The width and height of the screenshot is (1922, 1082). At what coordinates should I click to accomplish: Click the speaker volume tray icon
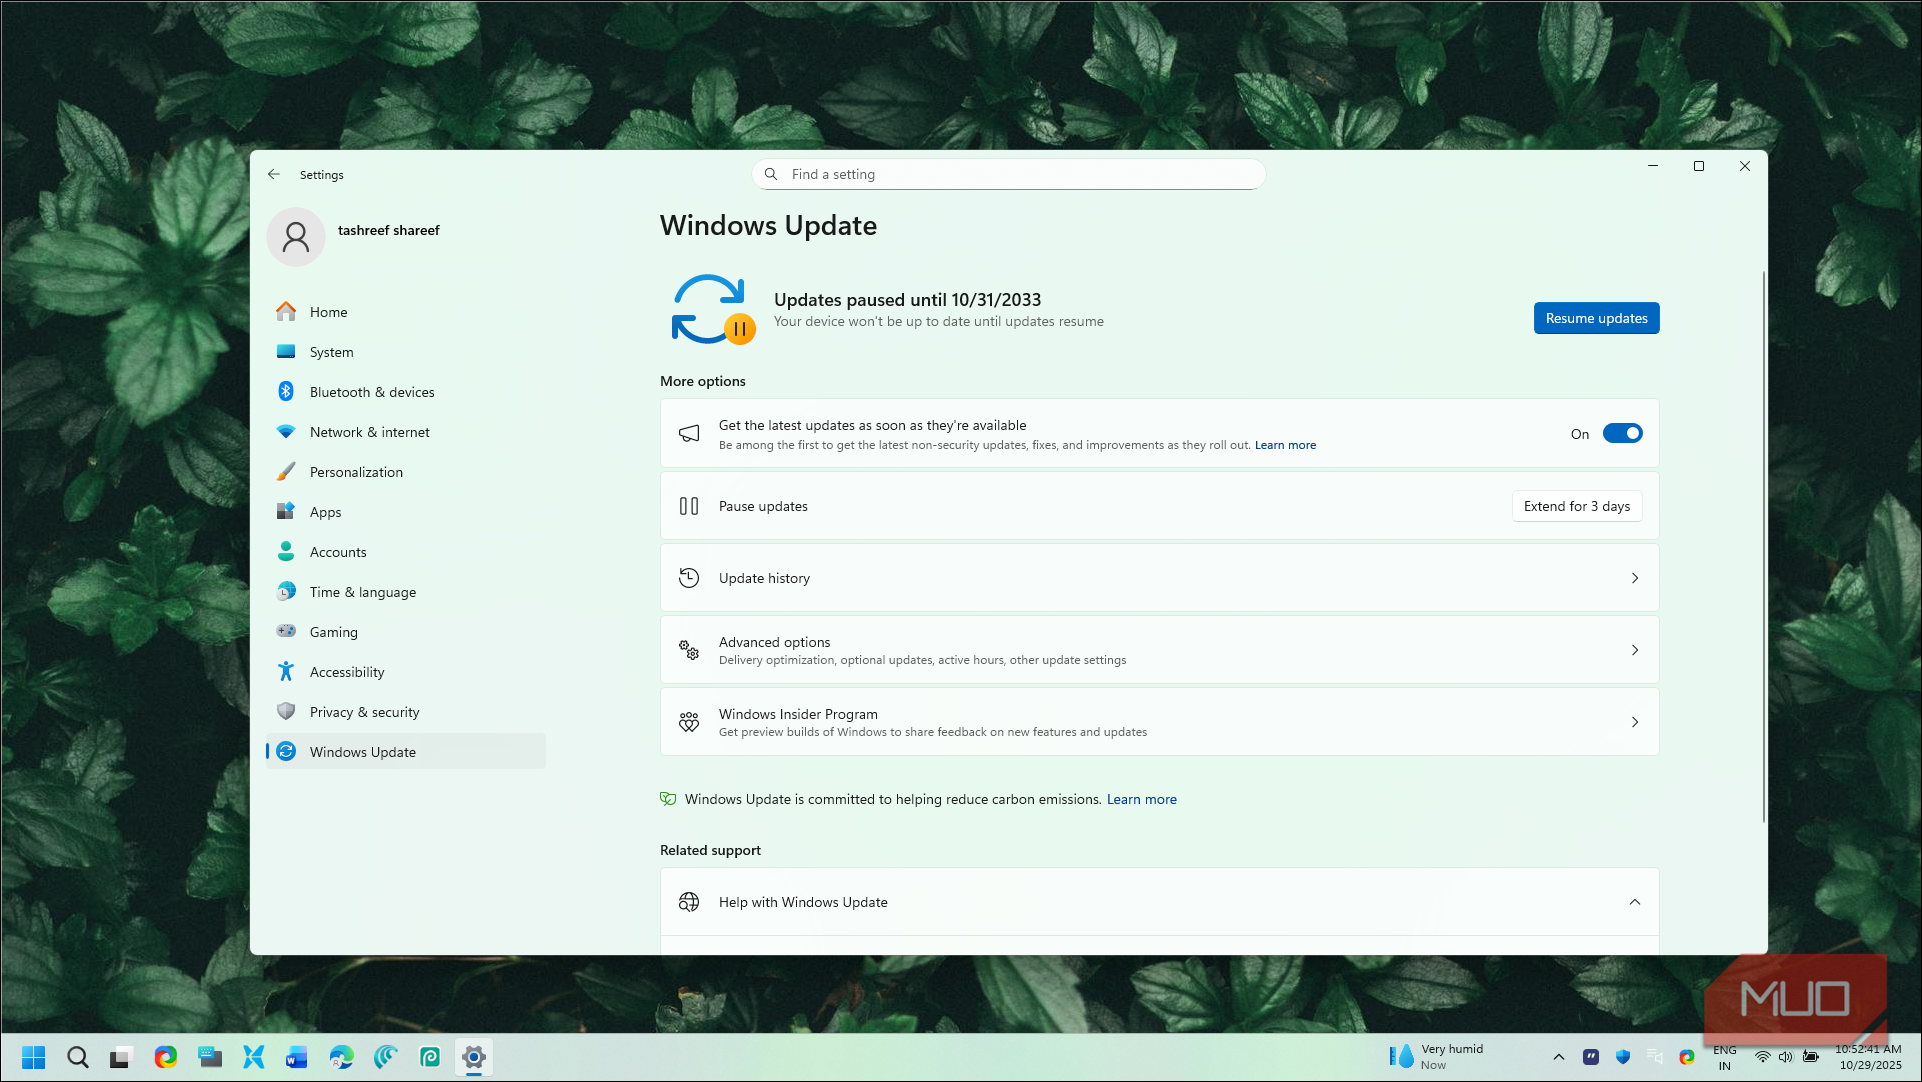point(1786,1057)
